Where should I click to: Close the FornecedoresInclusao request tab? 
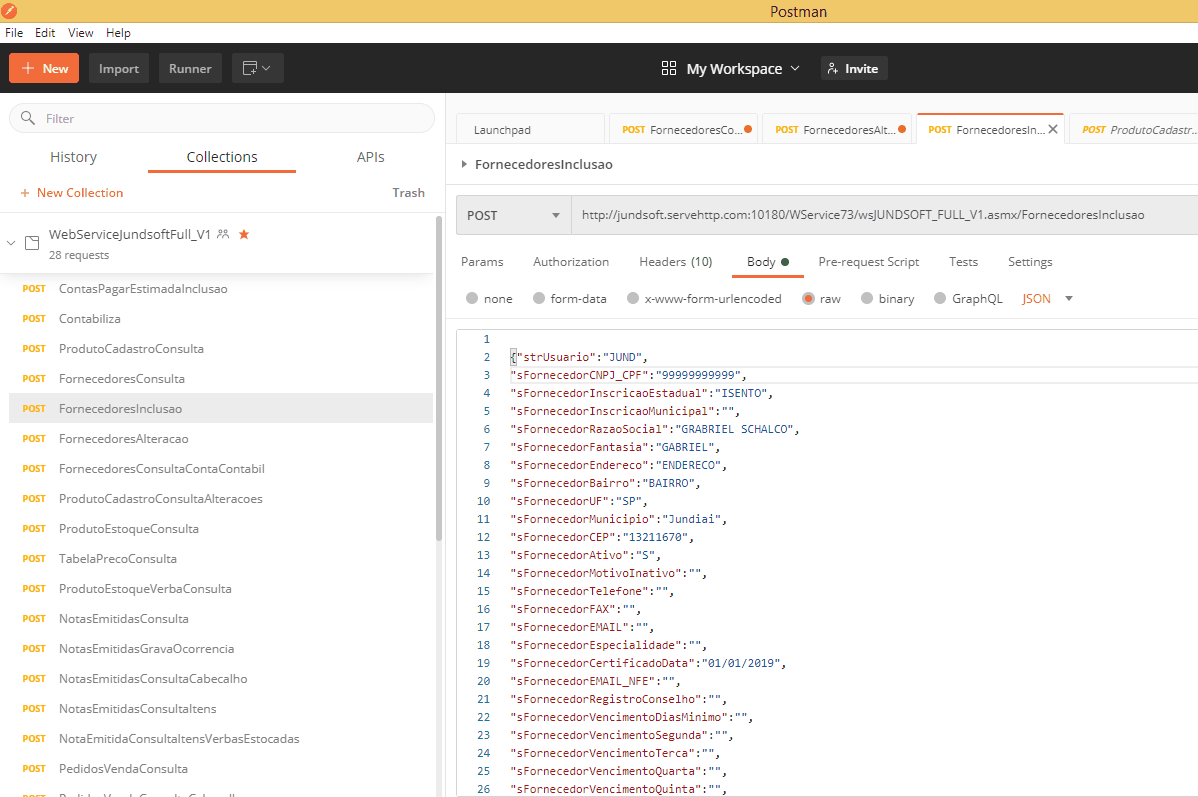coord(1053,129)
